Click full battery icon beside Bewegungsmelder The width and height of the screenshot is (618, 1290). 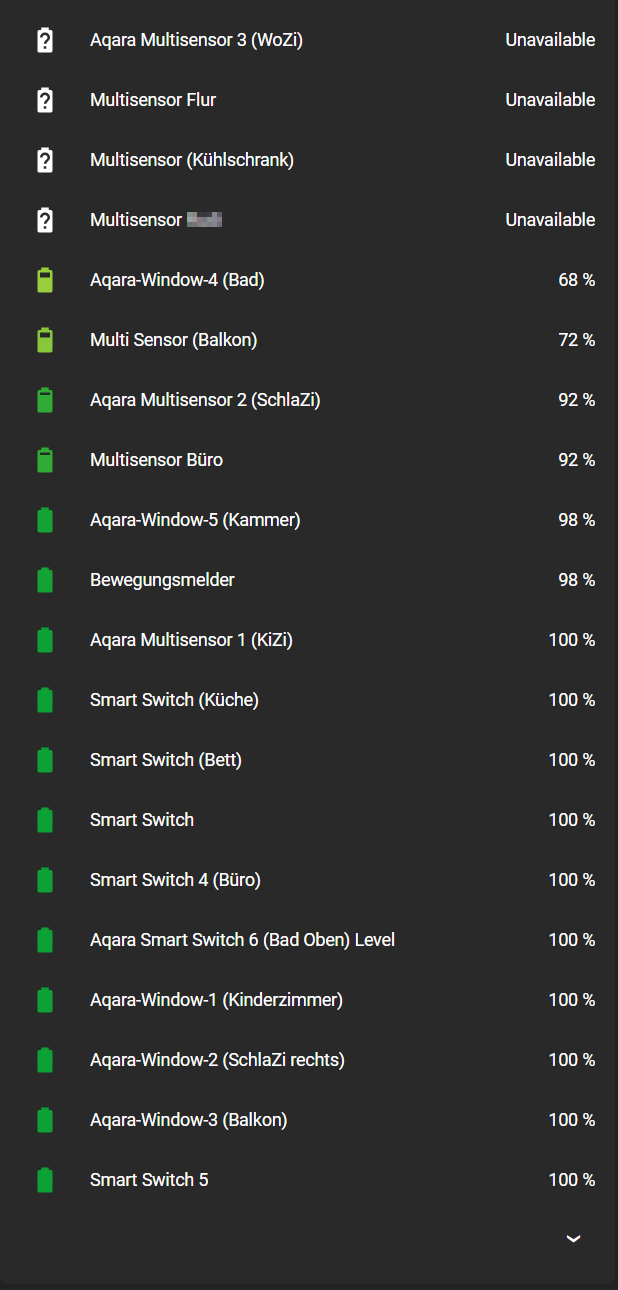tap(45, 580)
